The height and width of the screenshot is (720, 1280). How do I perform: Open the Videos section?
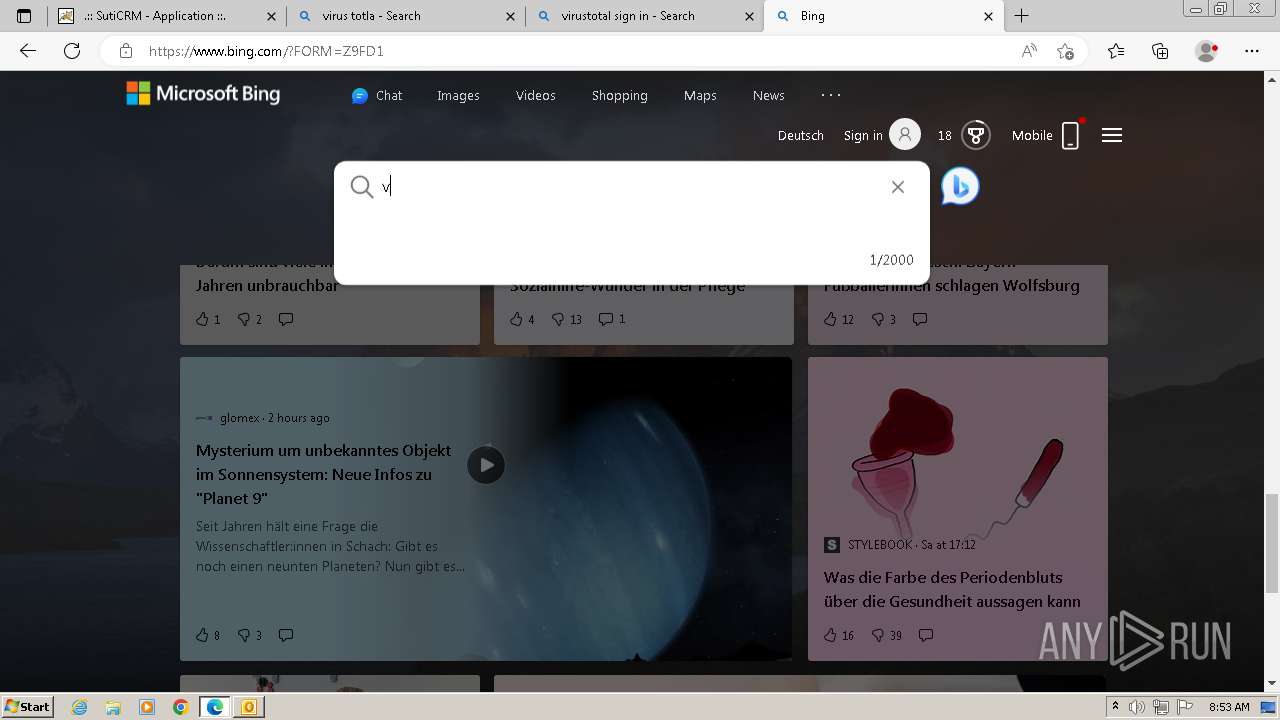tap(535, 95)
